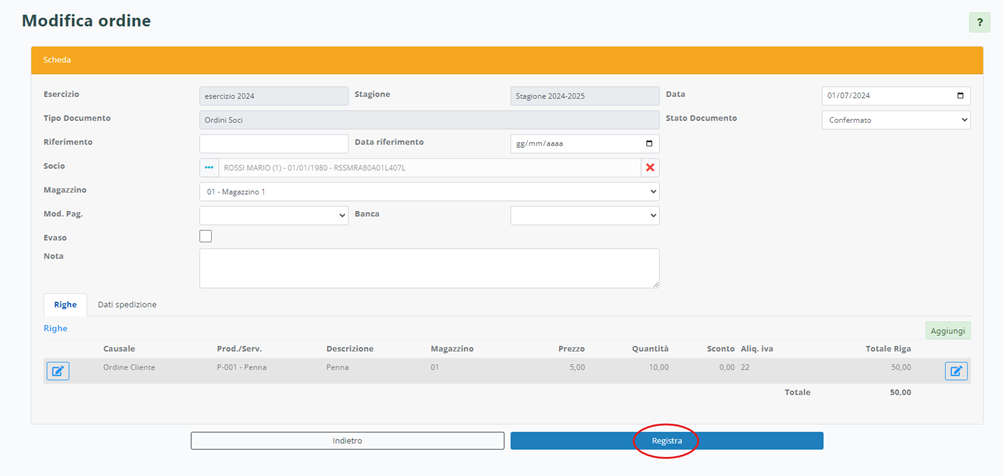1004x476 pixels.
Task: Switch to the Dati spedizione tab
Action: click(127, 304)
